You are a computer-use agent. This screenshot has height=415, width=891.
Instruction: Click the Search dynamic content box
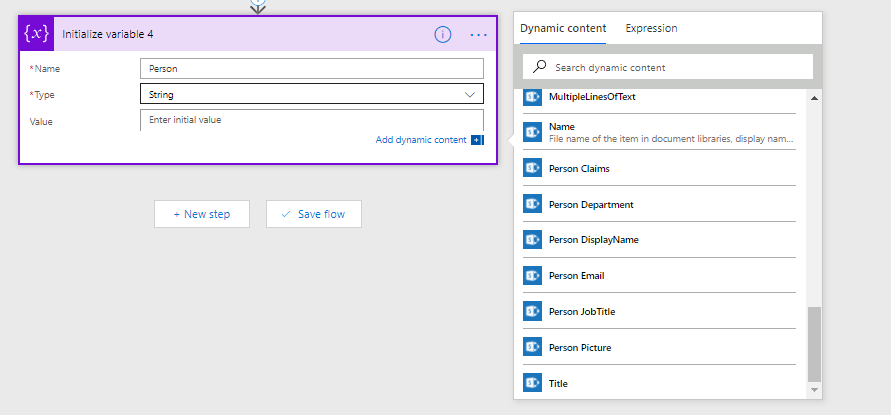(668, 67)
